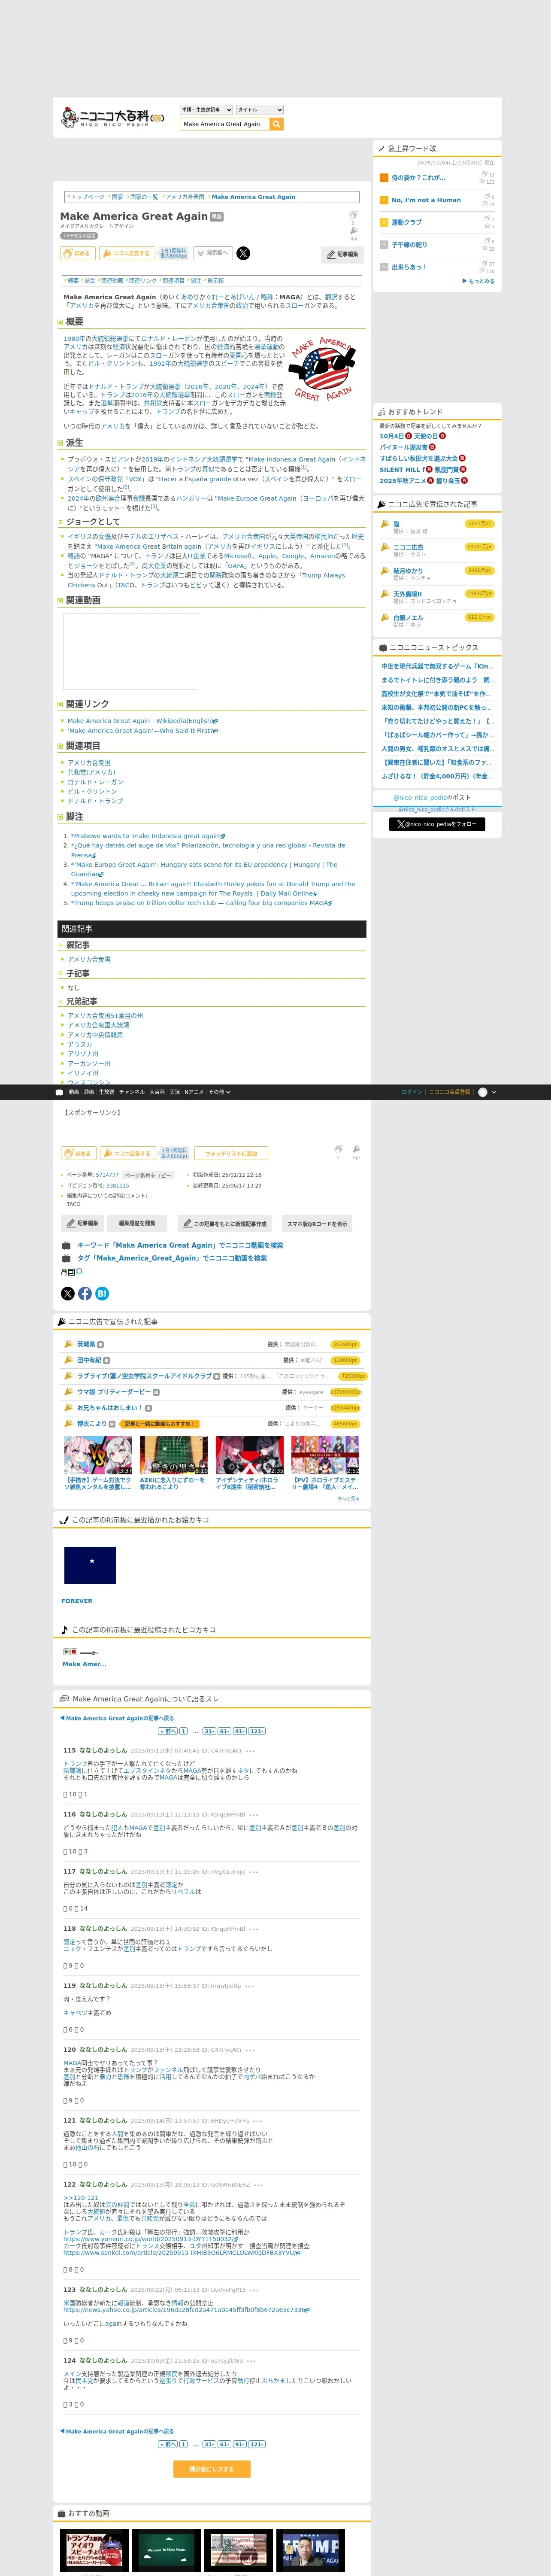Click the orange search magnifier button
Screen dimensions: 551x2576
pyautogui.click(x=277, y=124)
